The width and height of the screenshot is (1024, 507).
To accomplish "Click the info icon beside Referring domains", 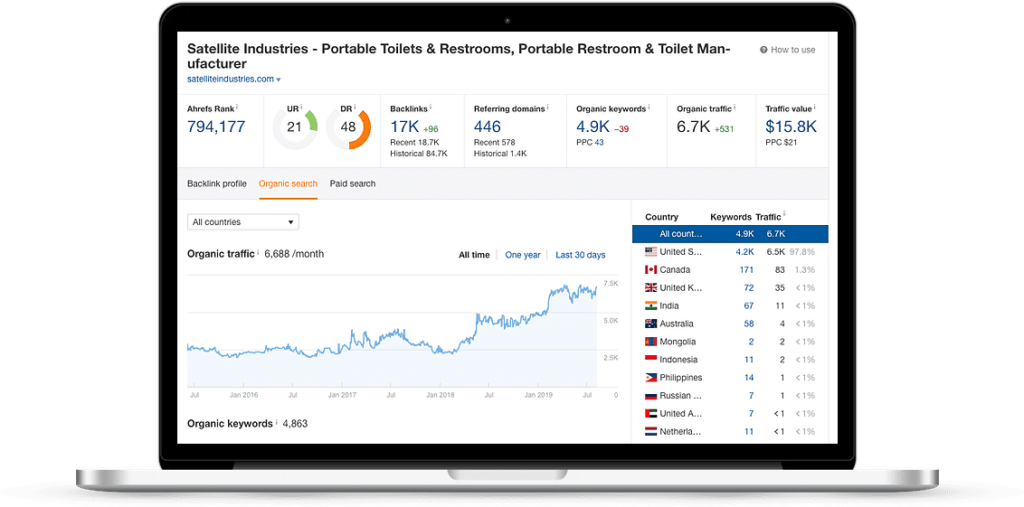I will (x=548, y=107).
